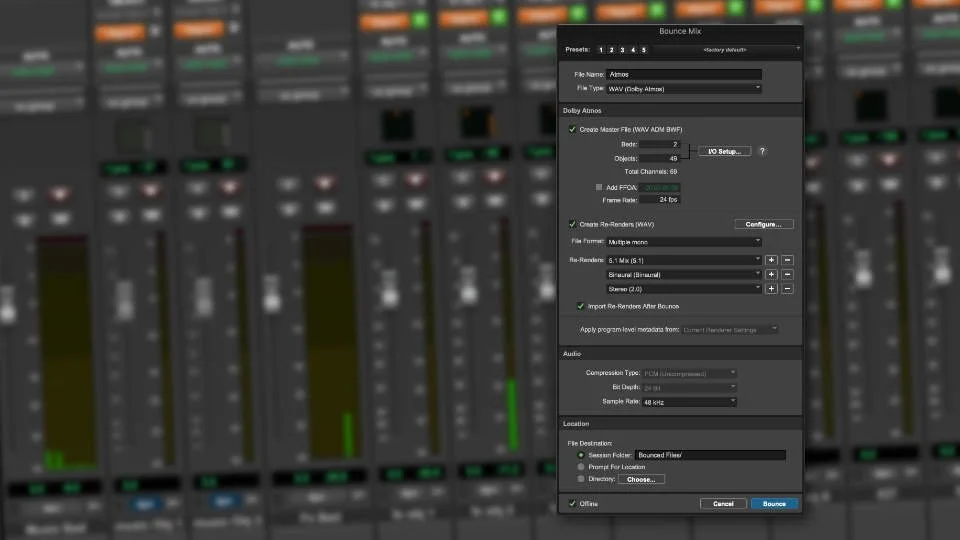Click the Objects count field

click(659, 159)
